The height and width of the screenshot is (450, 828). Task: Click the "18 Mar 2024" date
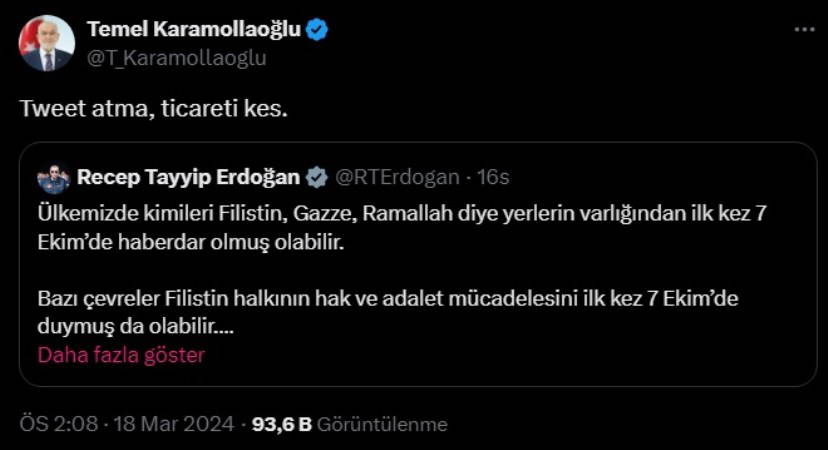pyautogui.click(x=175, y=424)
